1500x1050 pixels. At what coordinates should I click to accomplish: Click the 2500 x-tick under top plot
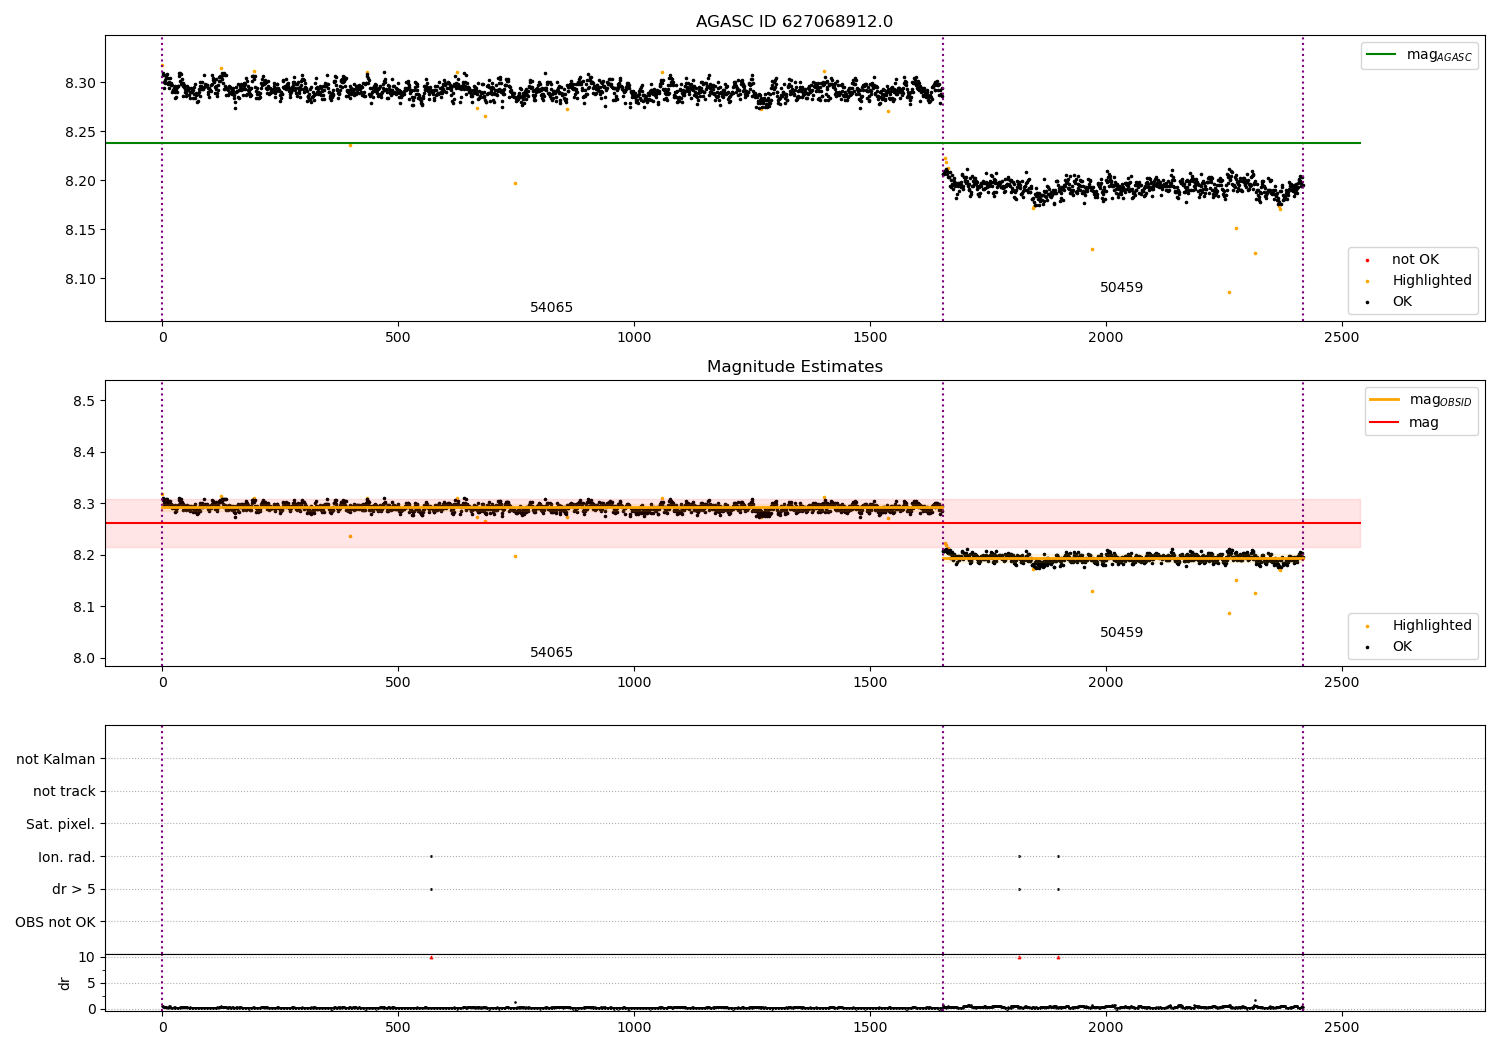[x=1341, y=337]
